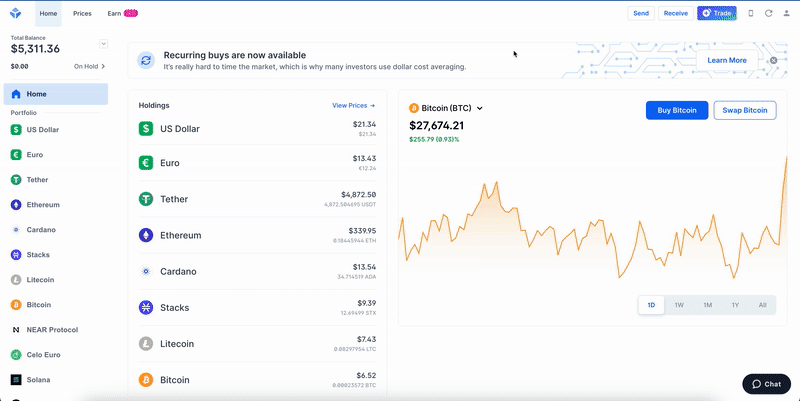The height and width of the screenshot is (401, 800).
Task: Select the 1W chart time range
Action: click(x=679, y=305)
